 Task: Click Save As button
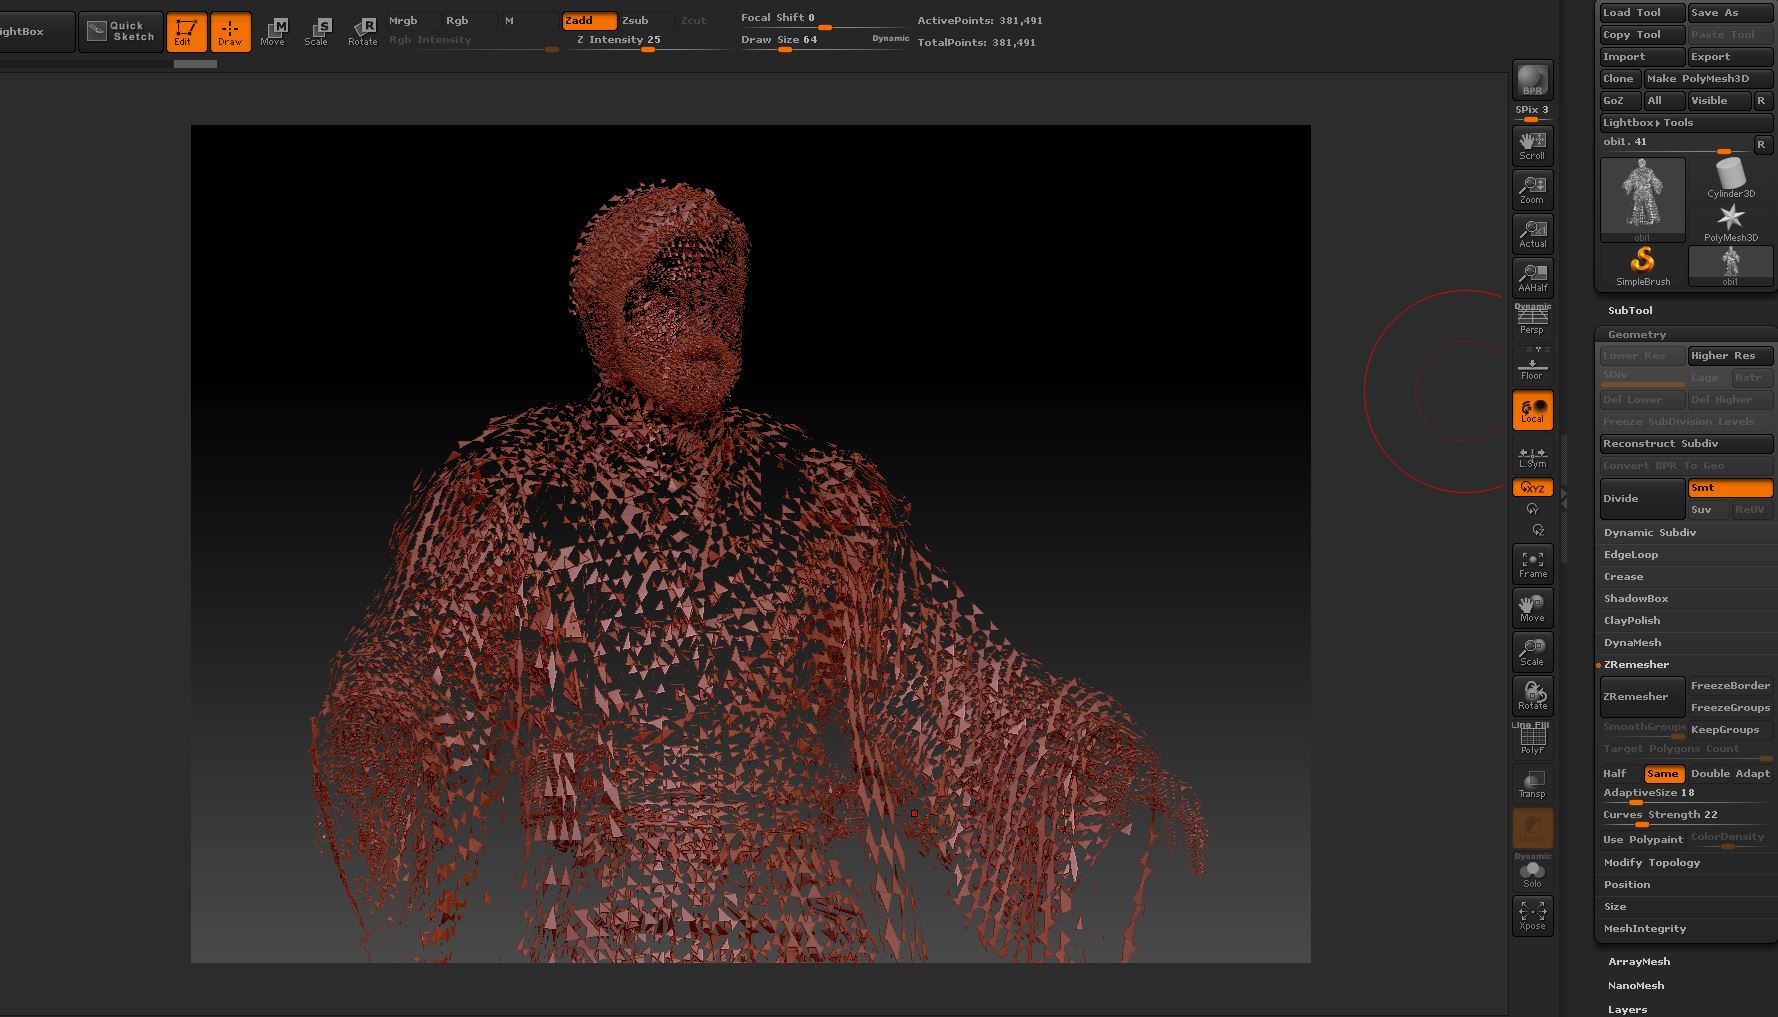click(x=1730, y=13)
